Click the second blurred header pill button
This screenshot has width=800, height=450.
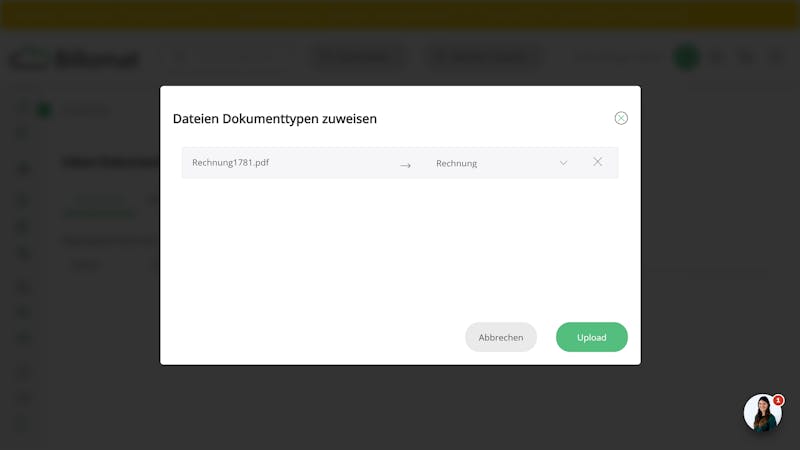point(482,57)
